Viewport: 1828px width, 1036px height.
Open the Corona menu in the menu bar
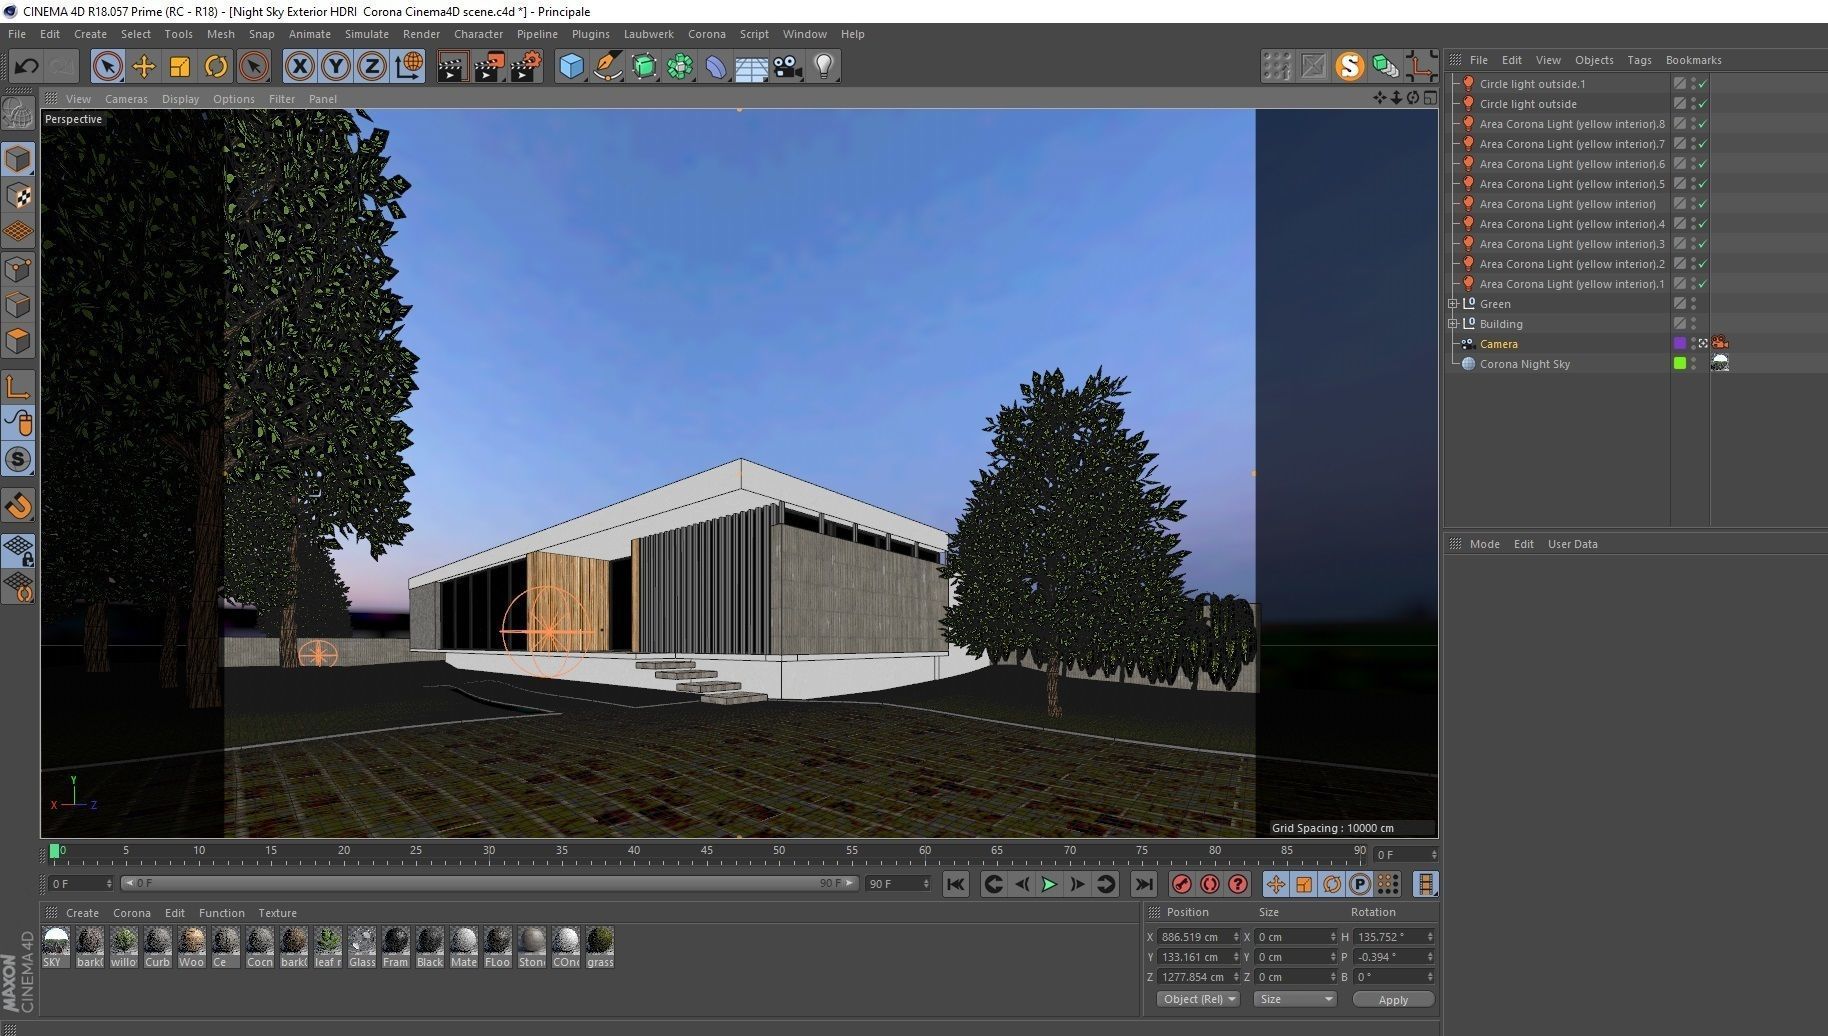706,34
